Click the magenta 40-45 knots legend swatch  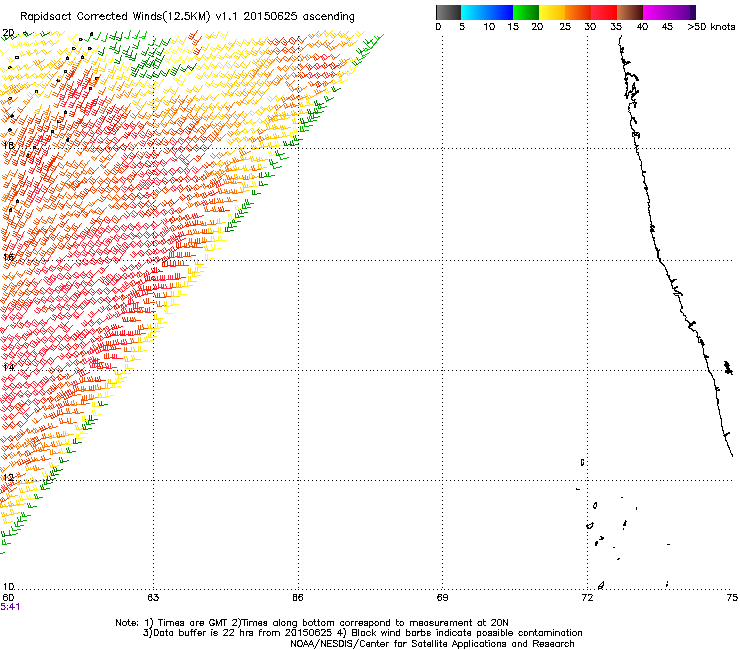point(656,12)
